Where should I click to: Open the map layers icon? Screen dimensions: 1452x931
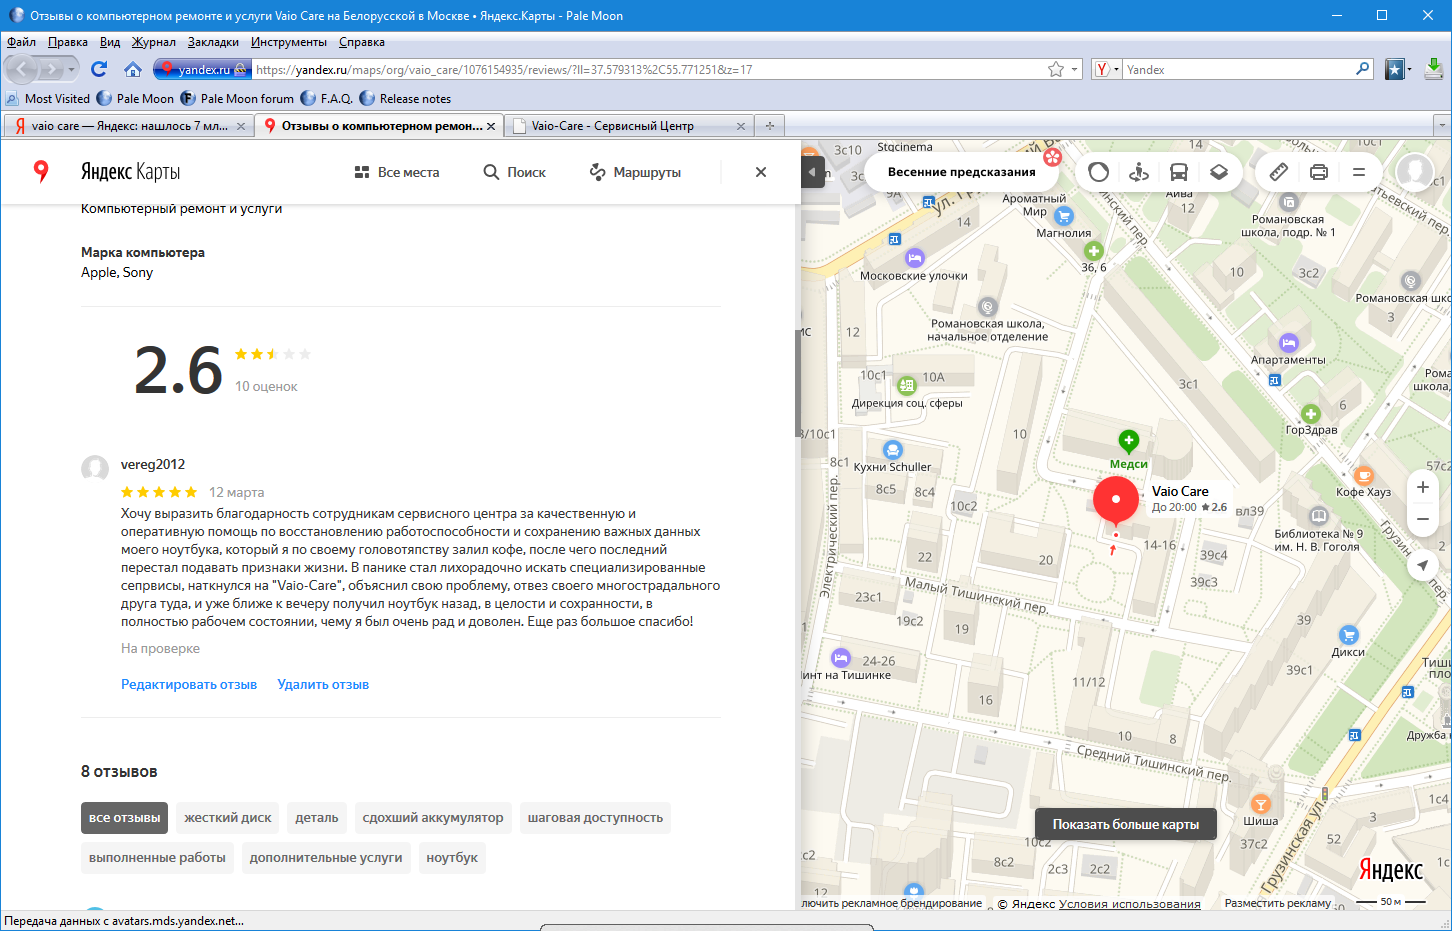point(1219,172)
